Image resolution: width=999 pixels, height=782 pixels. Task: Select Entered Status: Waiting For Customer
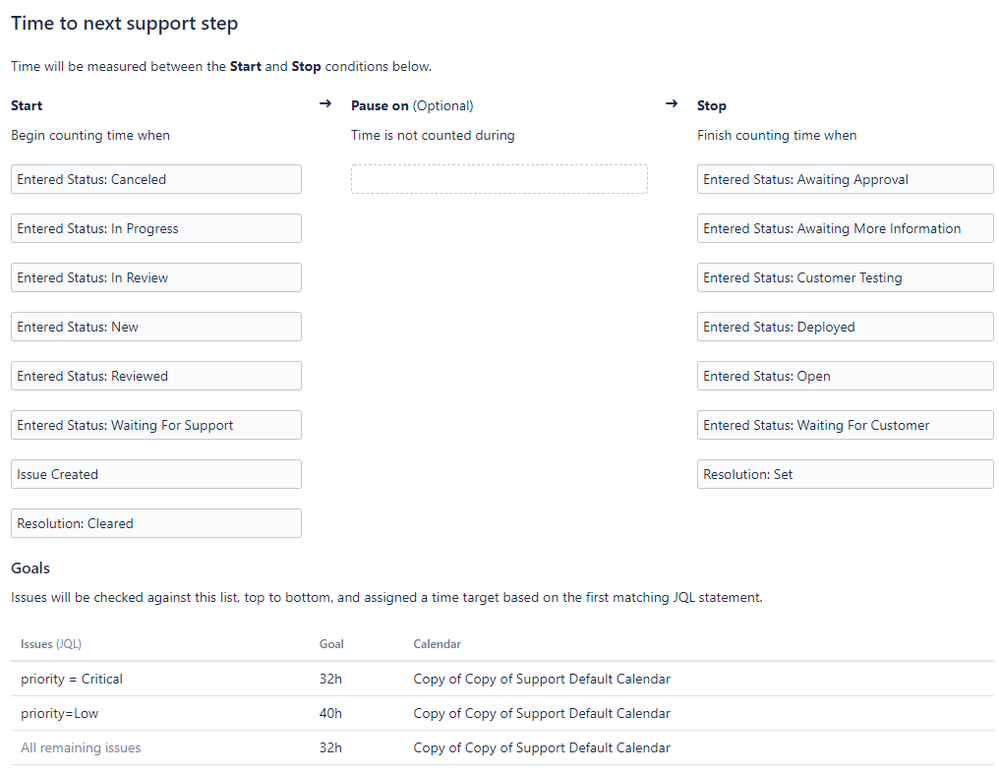(845, 425)
